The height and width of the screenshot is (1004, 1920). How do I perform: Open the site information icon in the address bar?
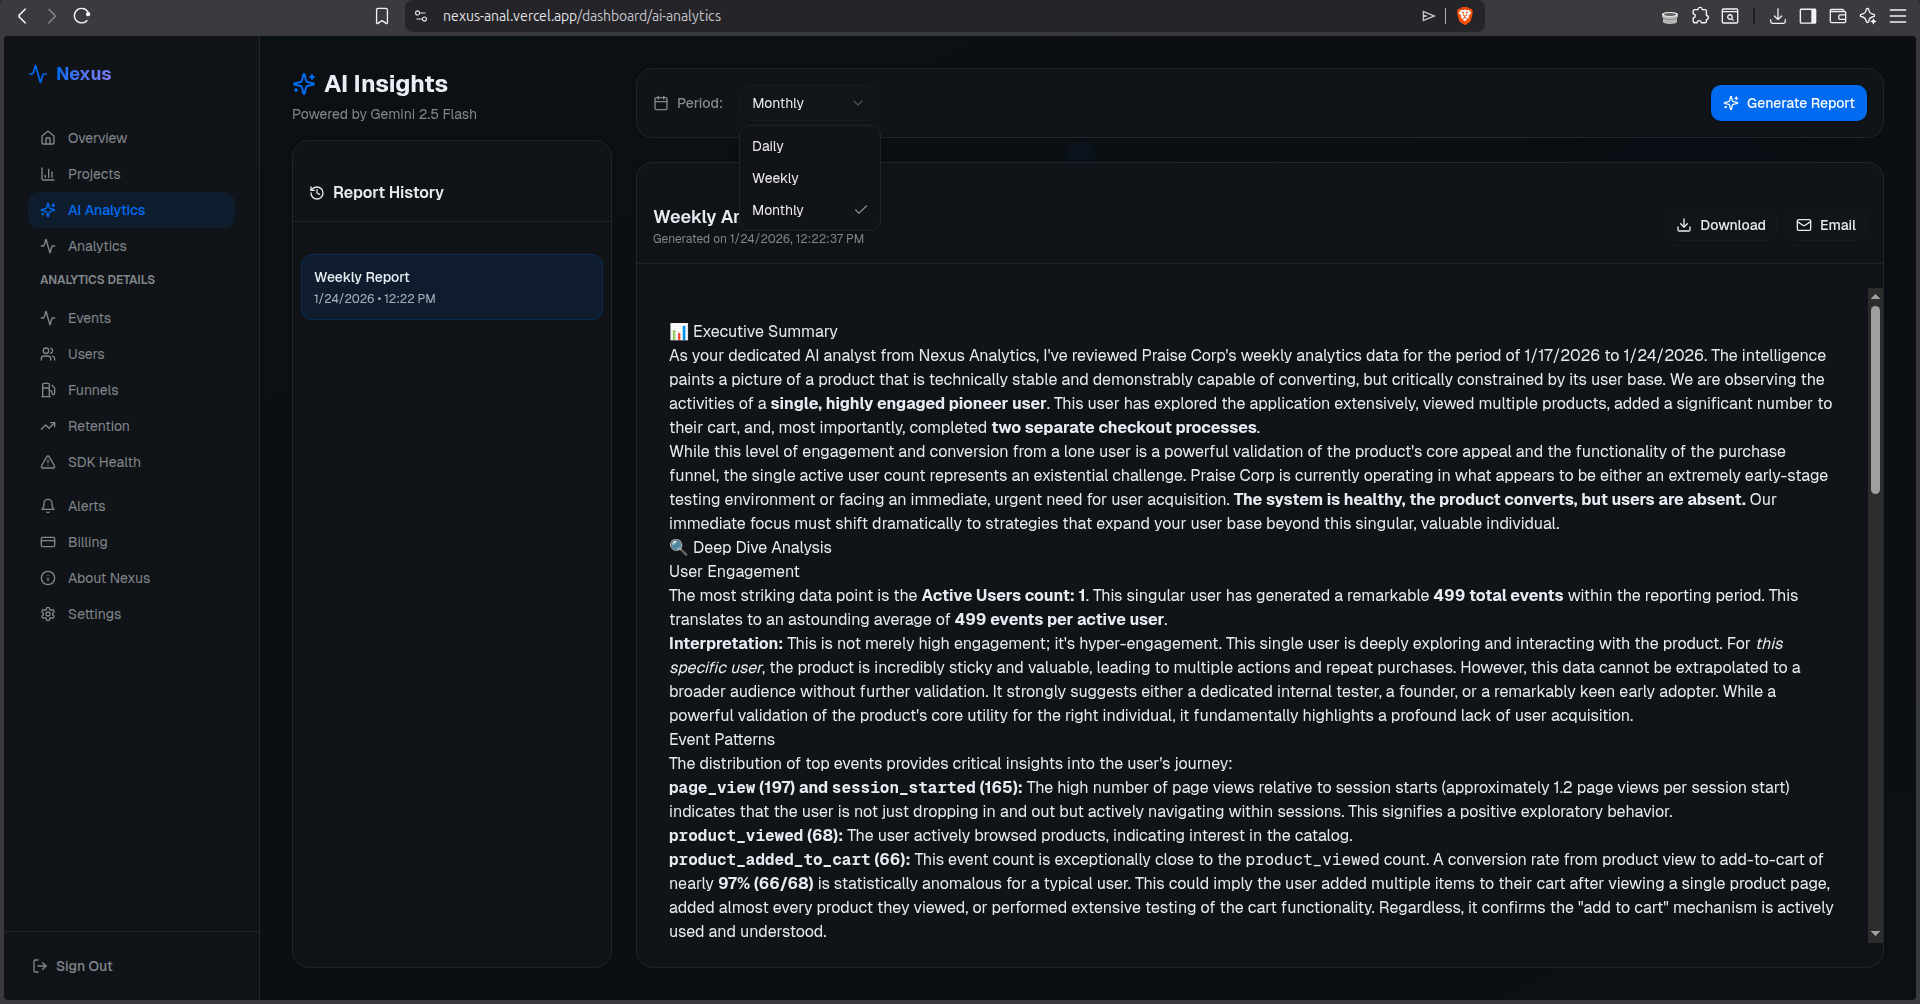pos(421,16)
